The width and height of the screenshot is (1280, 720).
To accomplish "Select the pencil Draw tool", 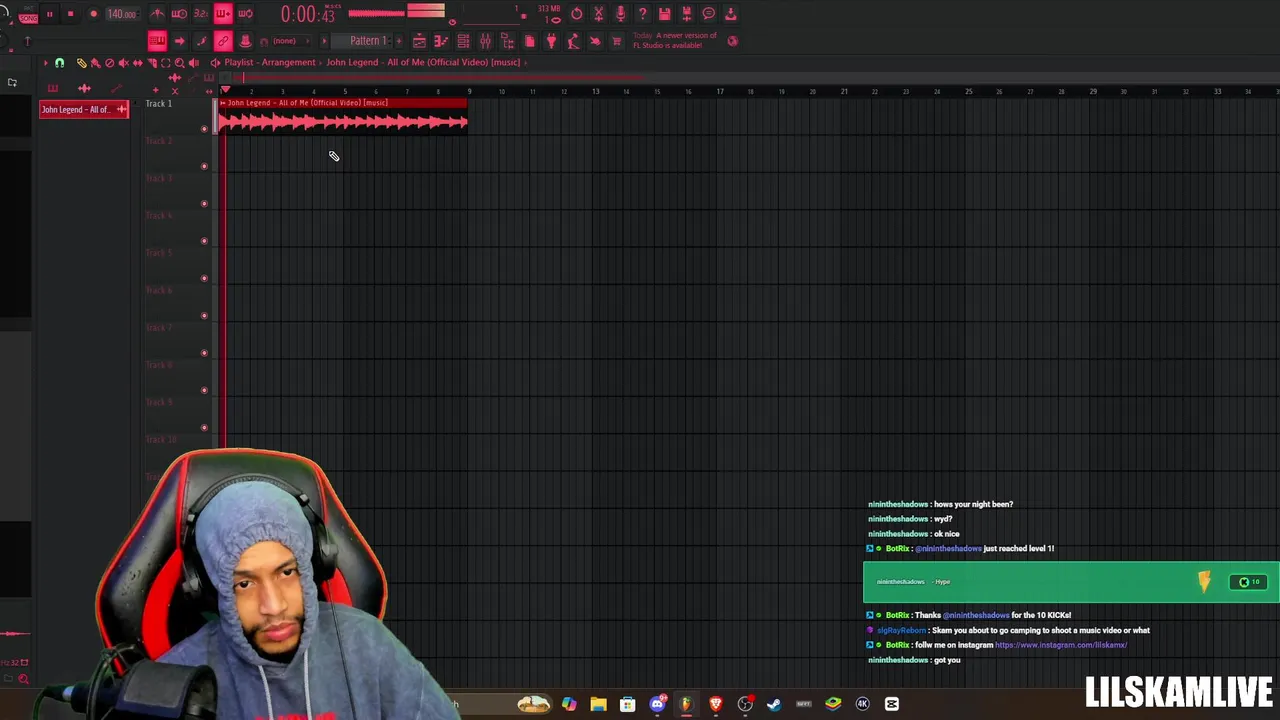I will pos(81,62).
